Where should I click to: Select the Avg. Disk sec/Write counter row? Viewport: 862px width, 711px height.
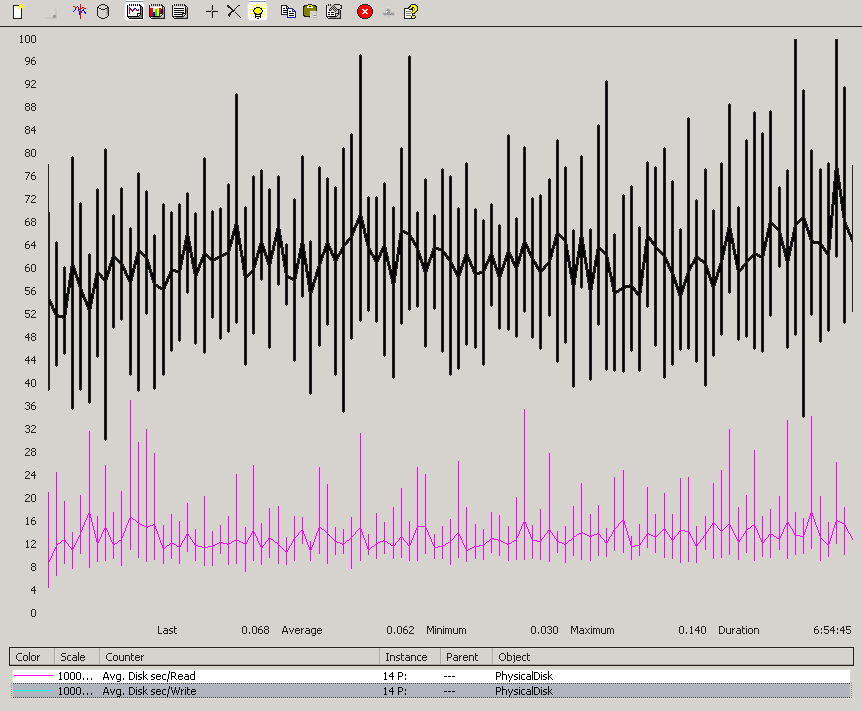click(149, 691)
